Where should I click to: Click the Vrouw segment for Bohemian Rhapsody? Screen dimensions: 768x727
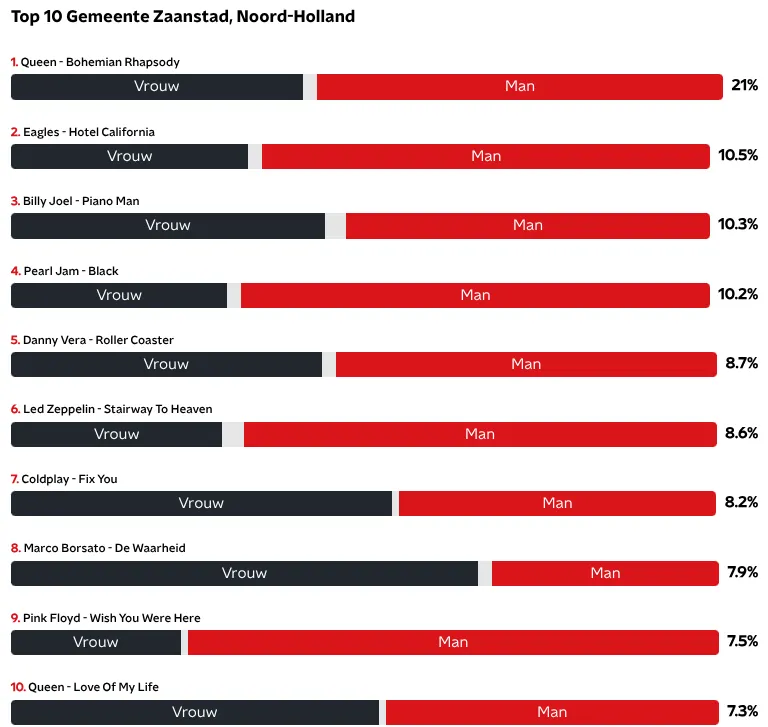157,87
